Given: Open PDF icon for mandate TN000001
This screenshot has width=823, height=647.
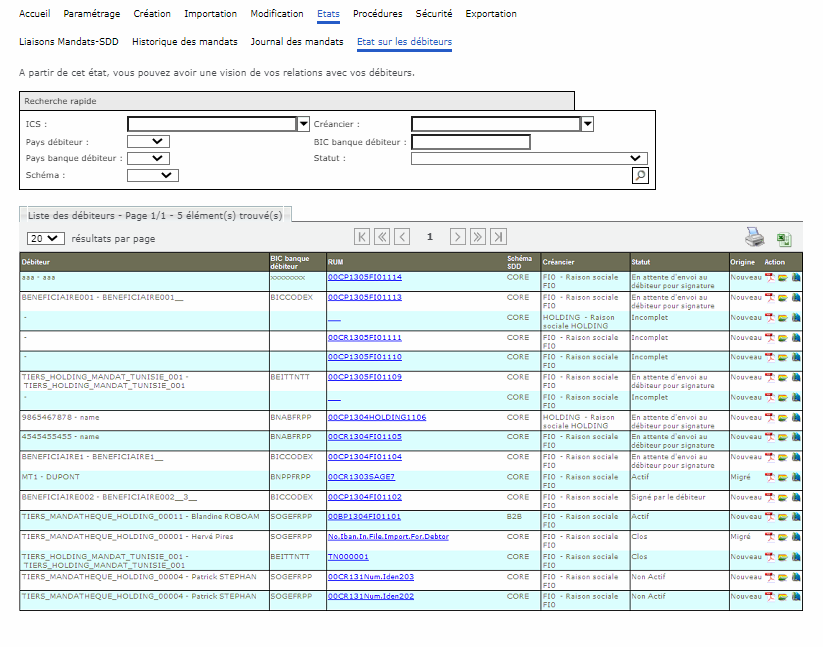Looking at the screenshot, I should coord(770,557).
